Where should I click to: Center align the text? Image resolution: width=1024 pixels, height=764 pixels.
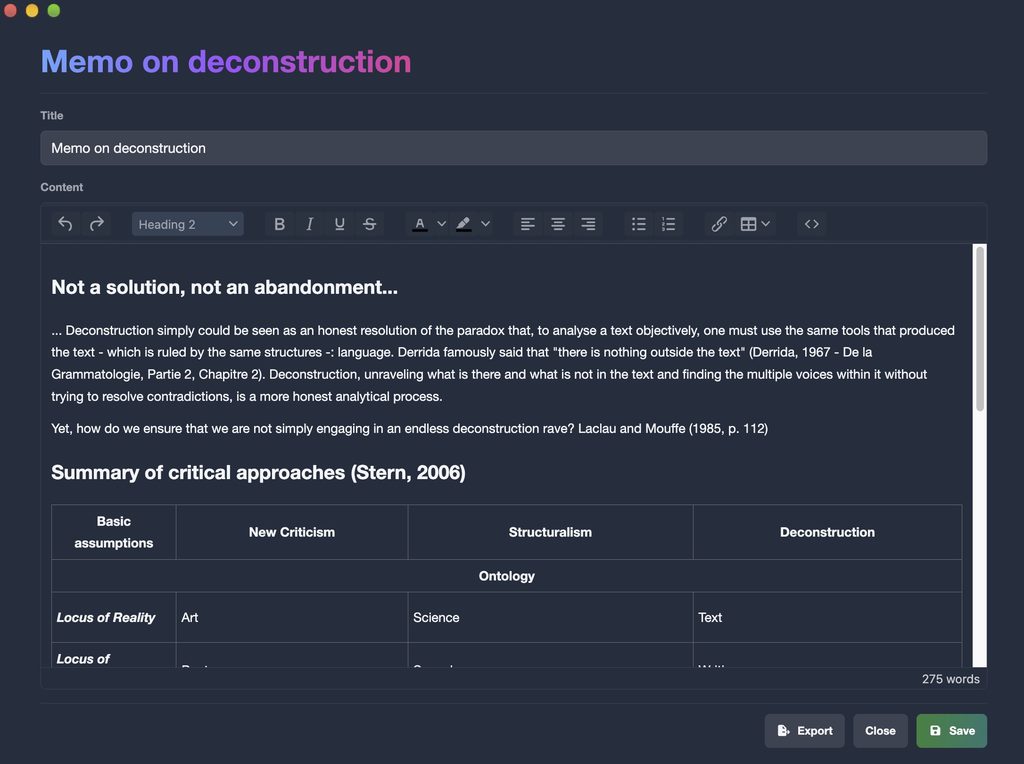pos(558,224)
